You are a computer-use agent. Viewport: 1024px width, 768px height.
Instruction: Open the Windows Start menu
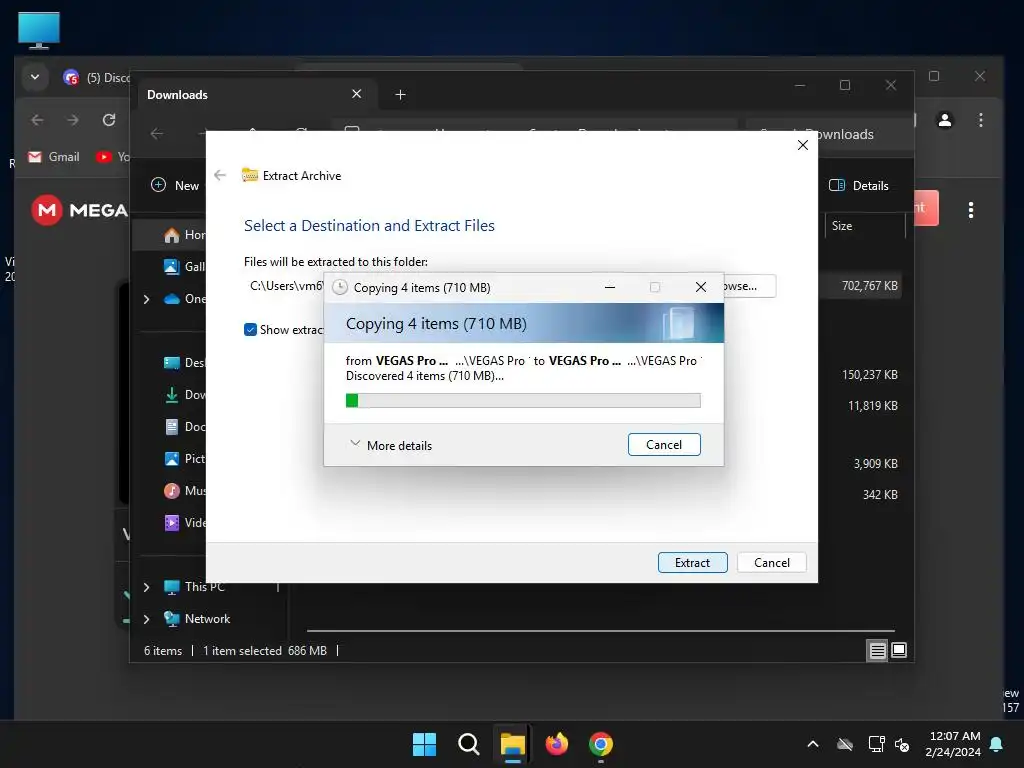(424, 744)
